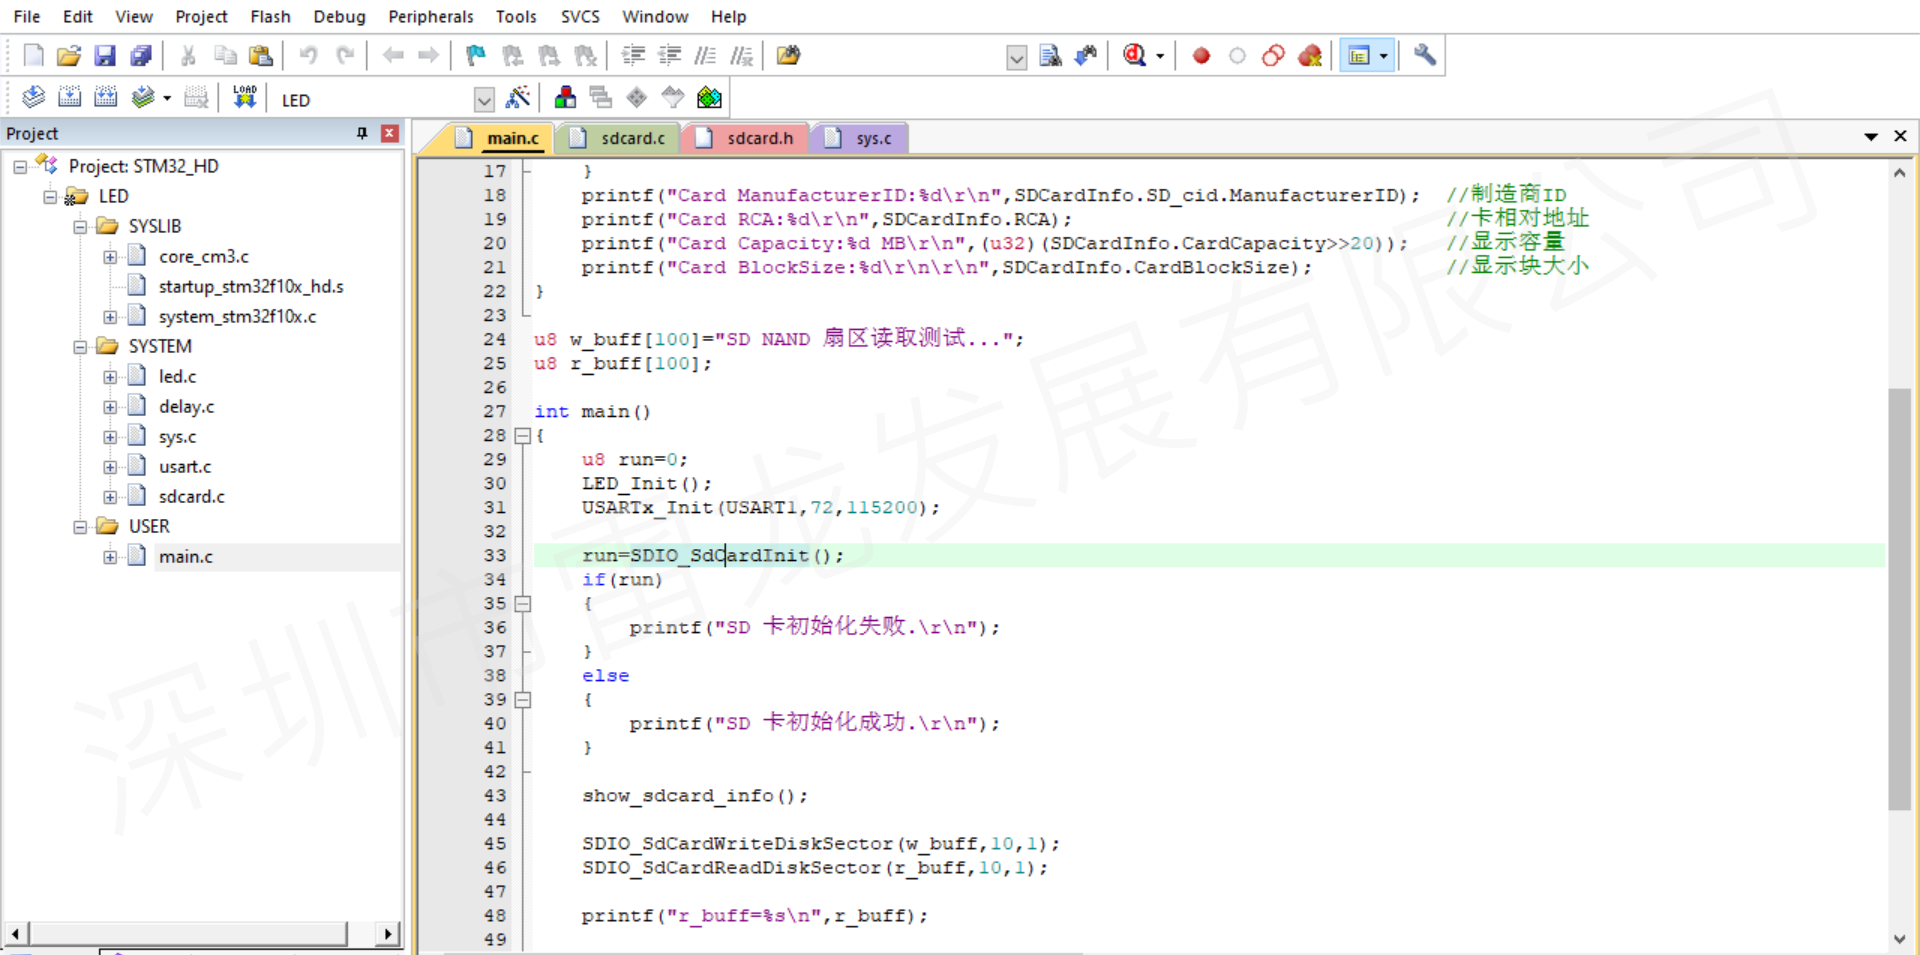Open Configuration wrench icon
The height and width of the screenshot is (955, 1920).
[x=1425, y=56]
